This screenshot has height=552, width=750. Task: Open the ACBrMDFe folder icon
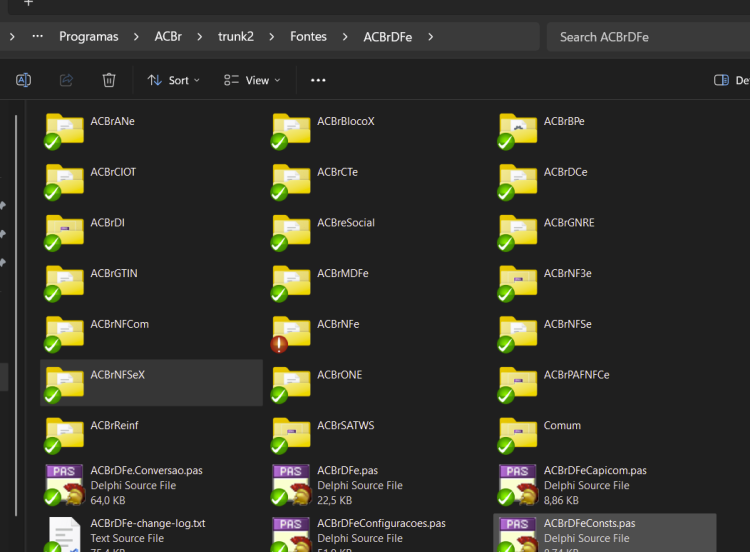(290, 283)
